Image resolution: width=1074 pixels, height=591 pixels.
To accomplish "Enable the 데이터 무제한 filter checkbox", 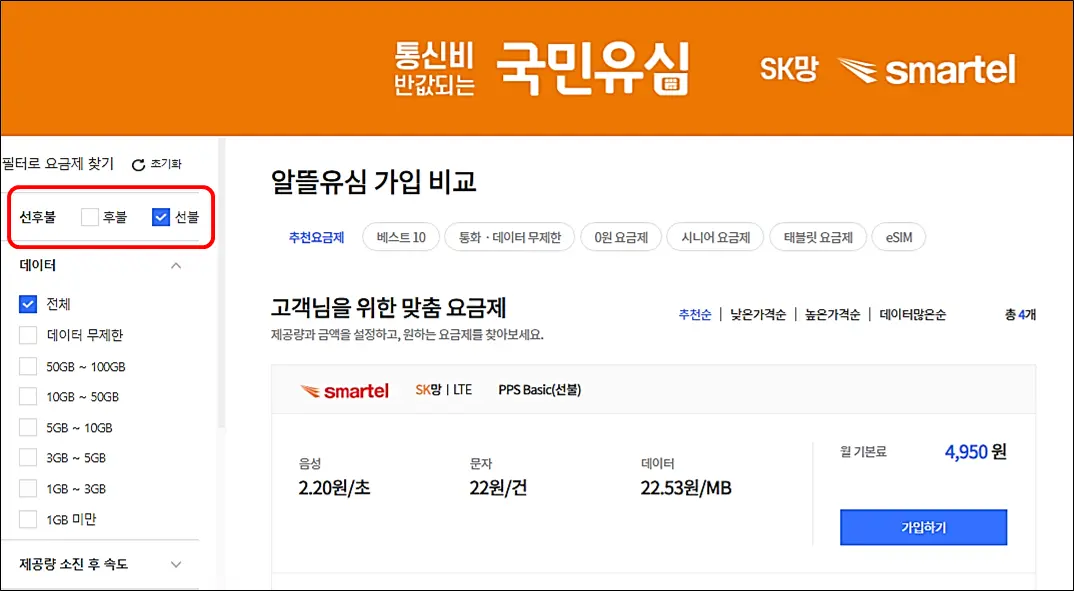I will [x=28, y=334].
